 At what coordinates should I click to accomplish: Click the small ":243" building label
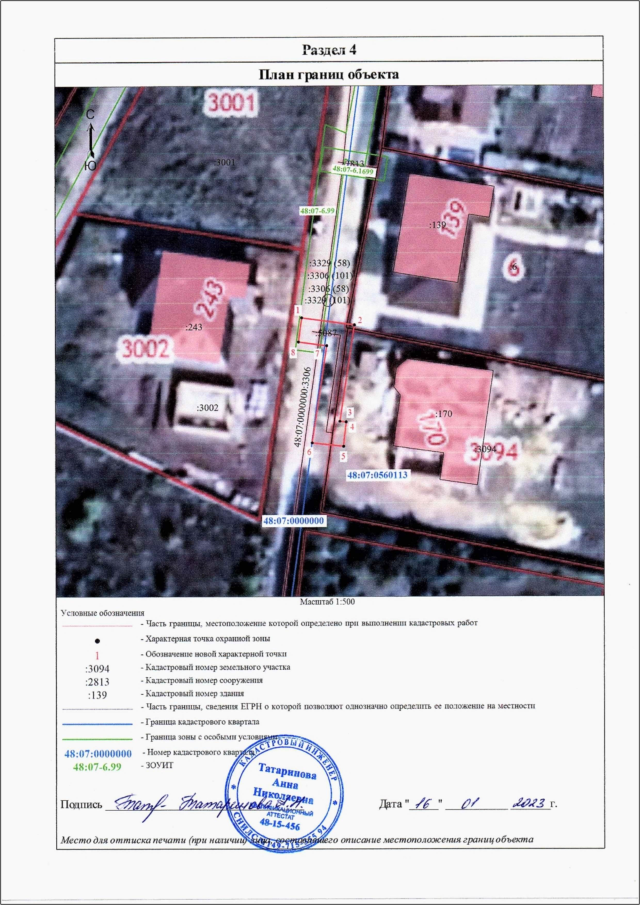pos(193,327)
